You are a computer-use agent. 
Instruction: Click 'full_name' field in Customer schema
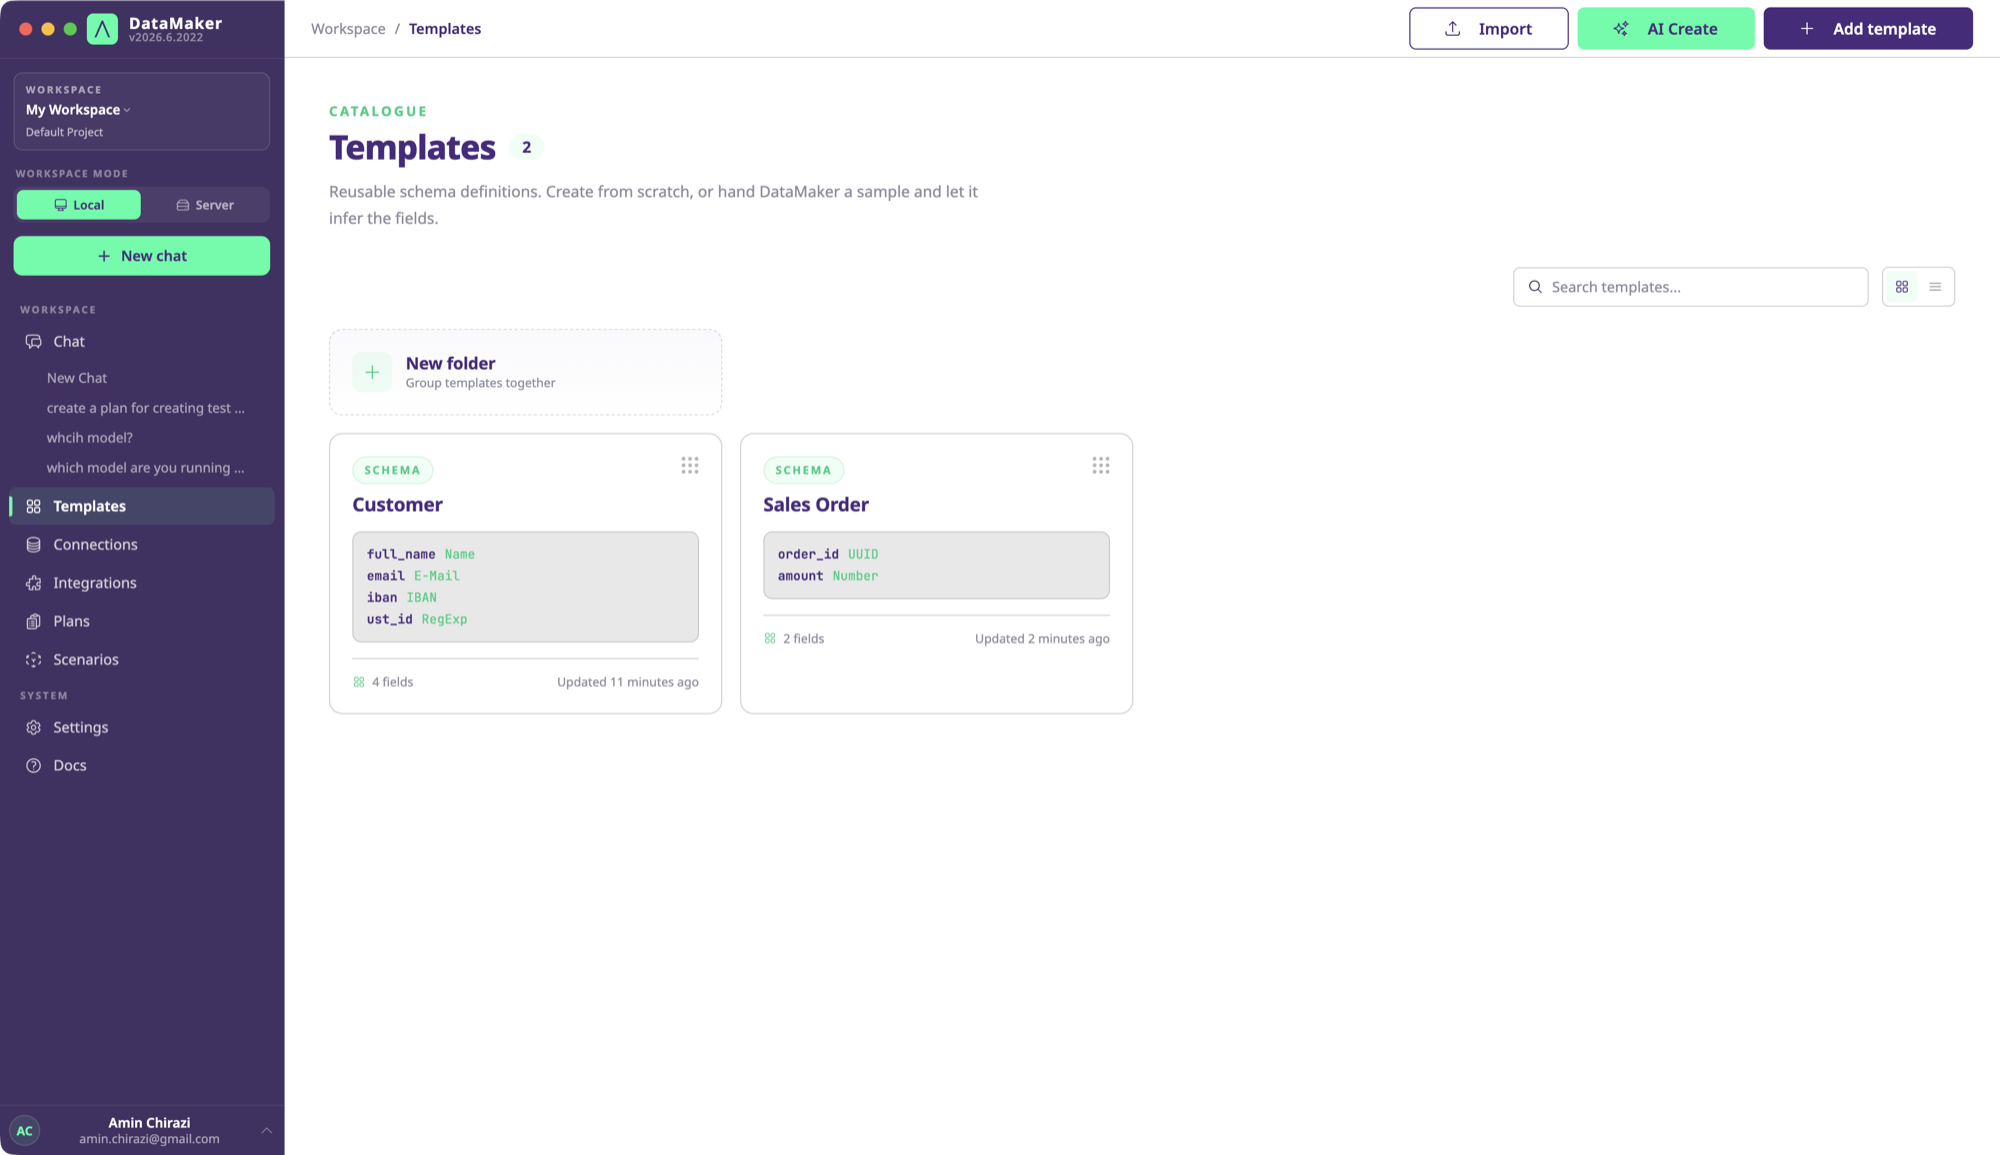[400, 555]
